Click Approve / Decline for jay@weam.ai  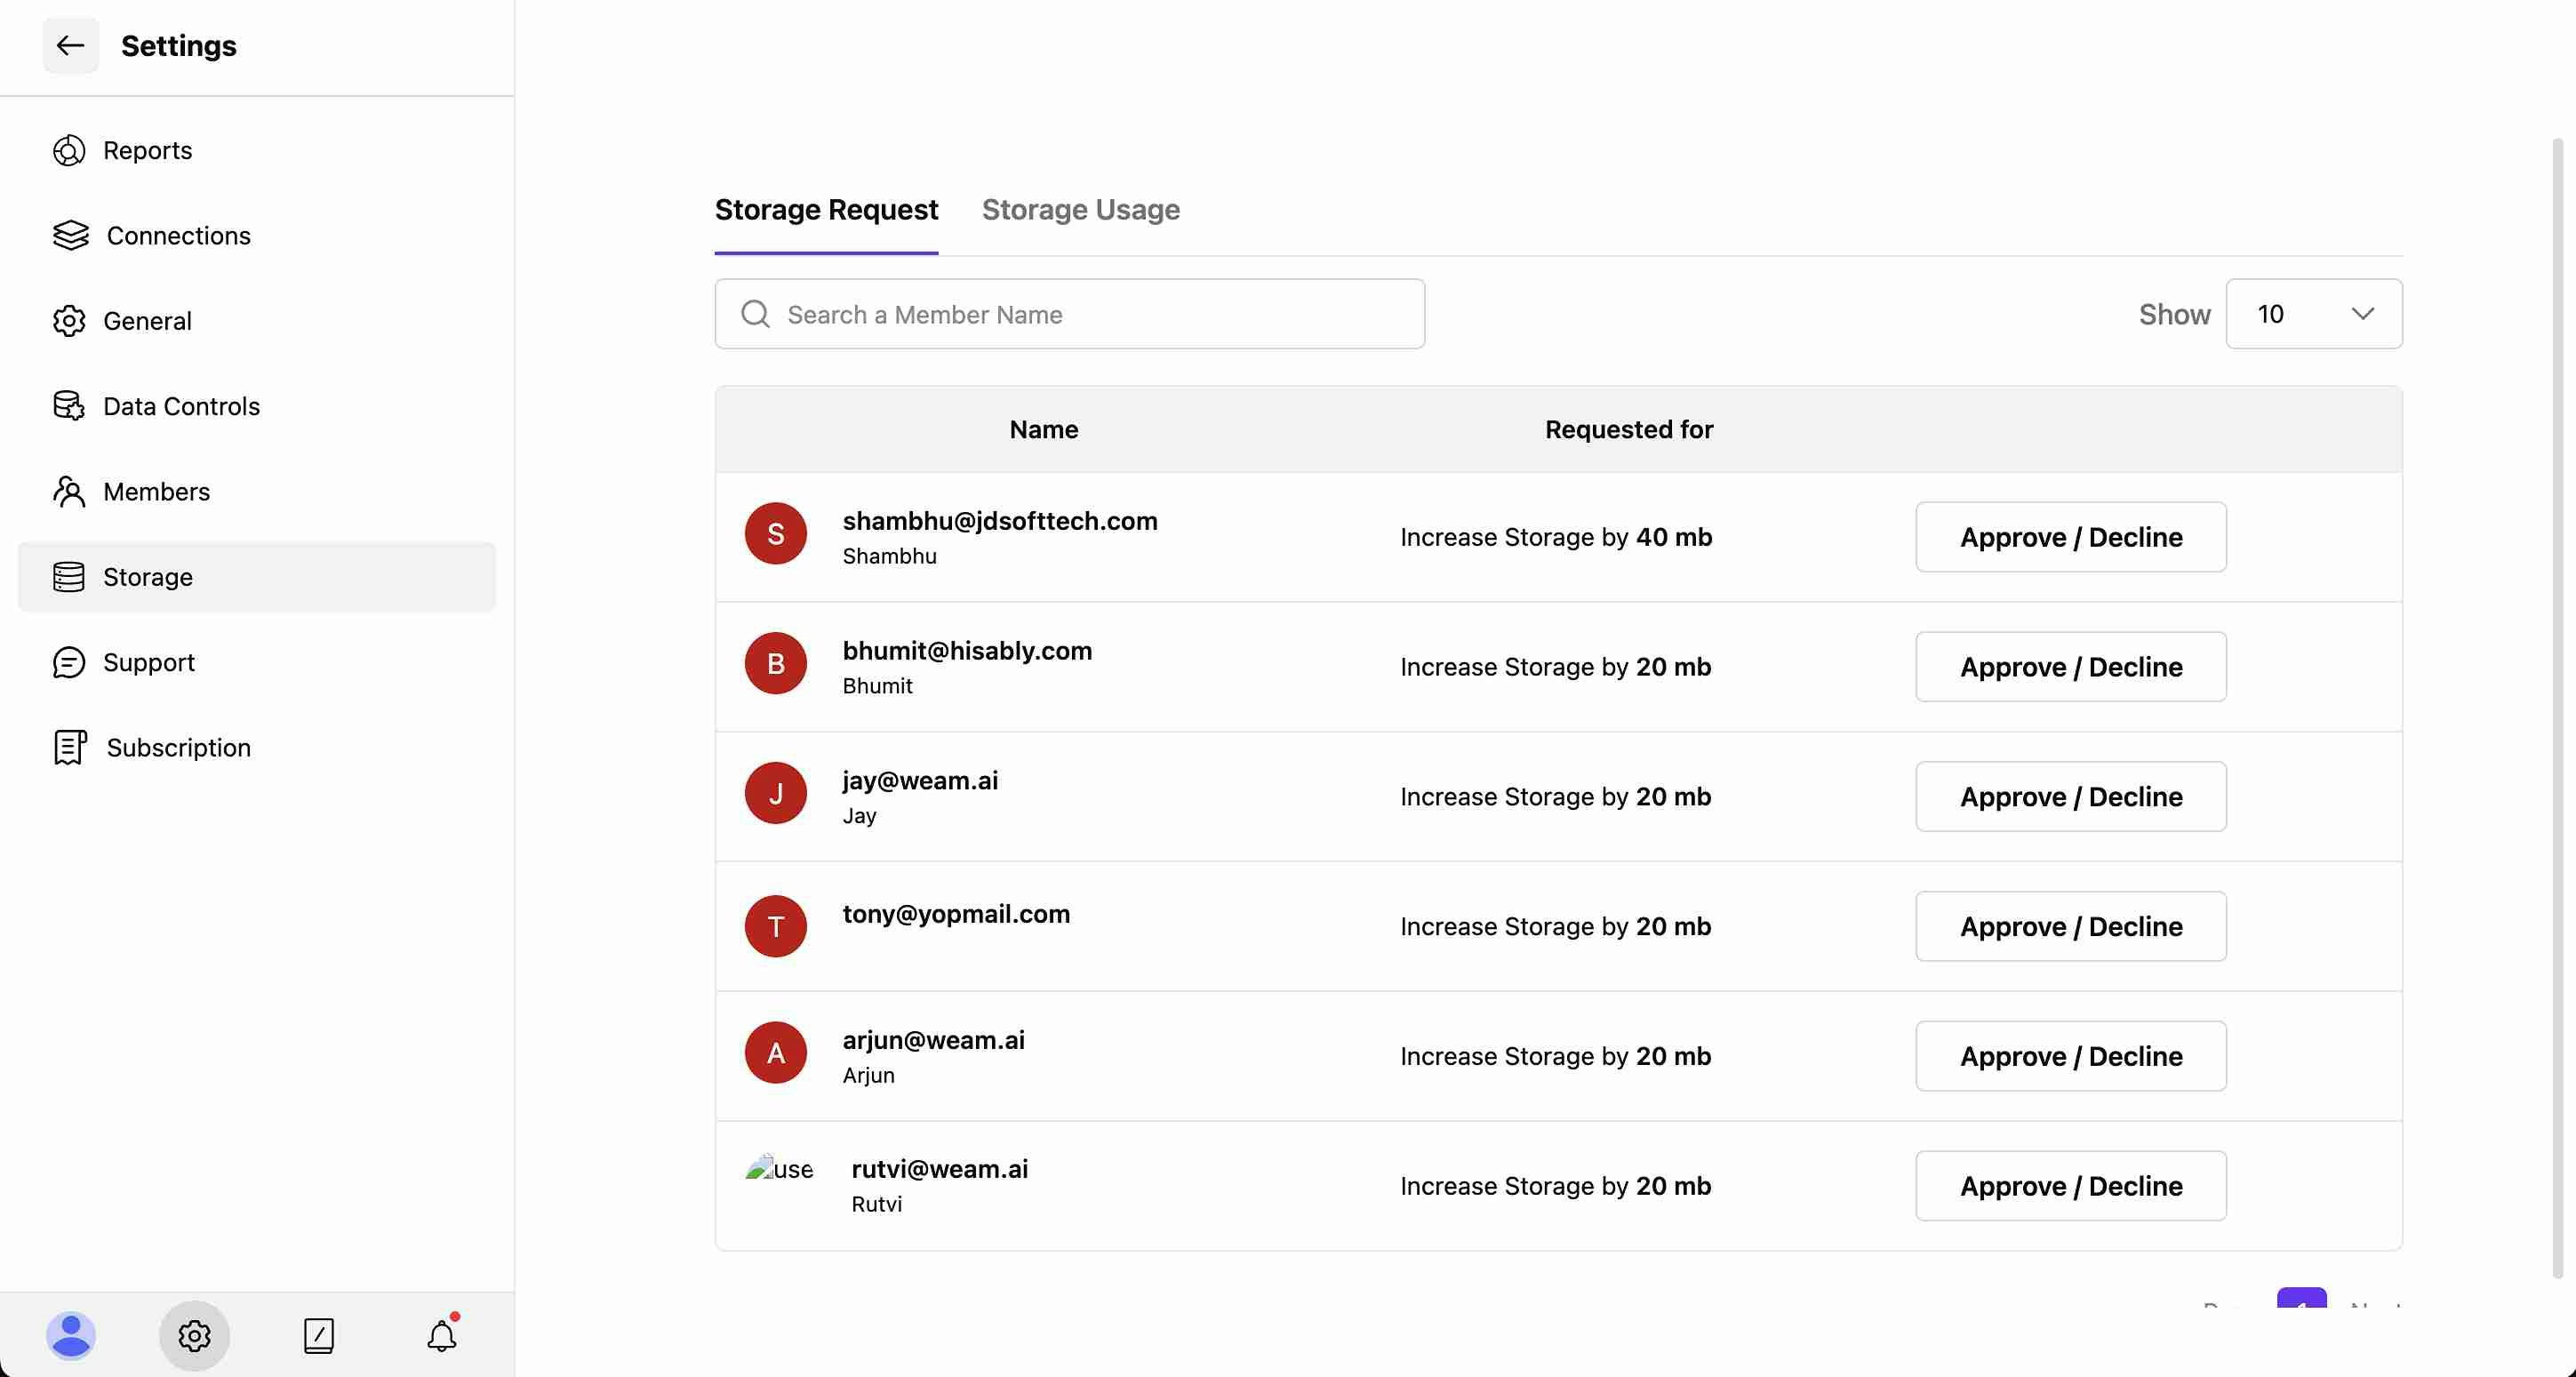(2070, 797)
